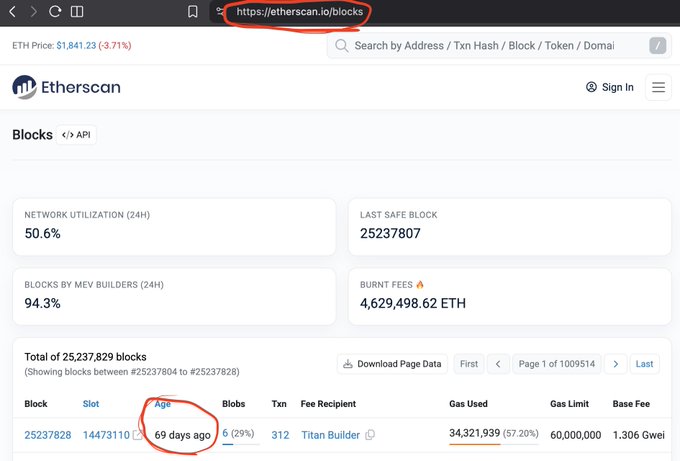The width and height of the screenshot is (680, 461).
Task: Click the Last Safe Block 25237807 value
Action: pos(390,234)
